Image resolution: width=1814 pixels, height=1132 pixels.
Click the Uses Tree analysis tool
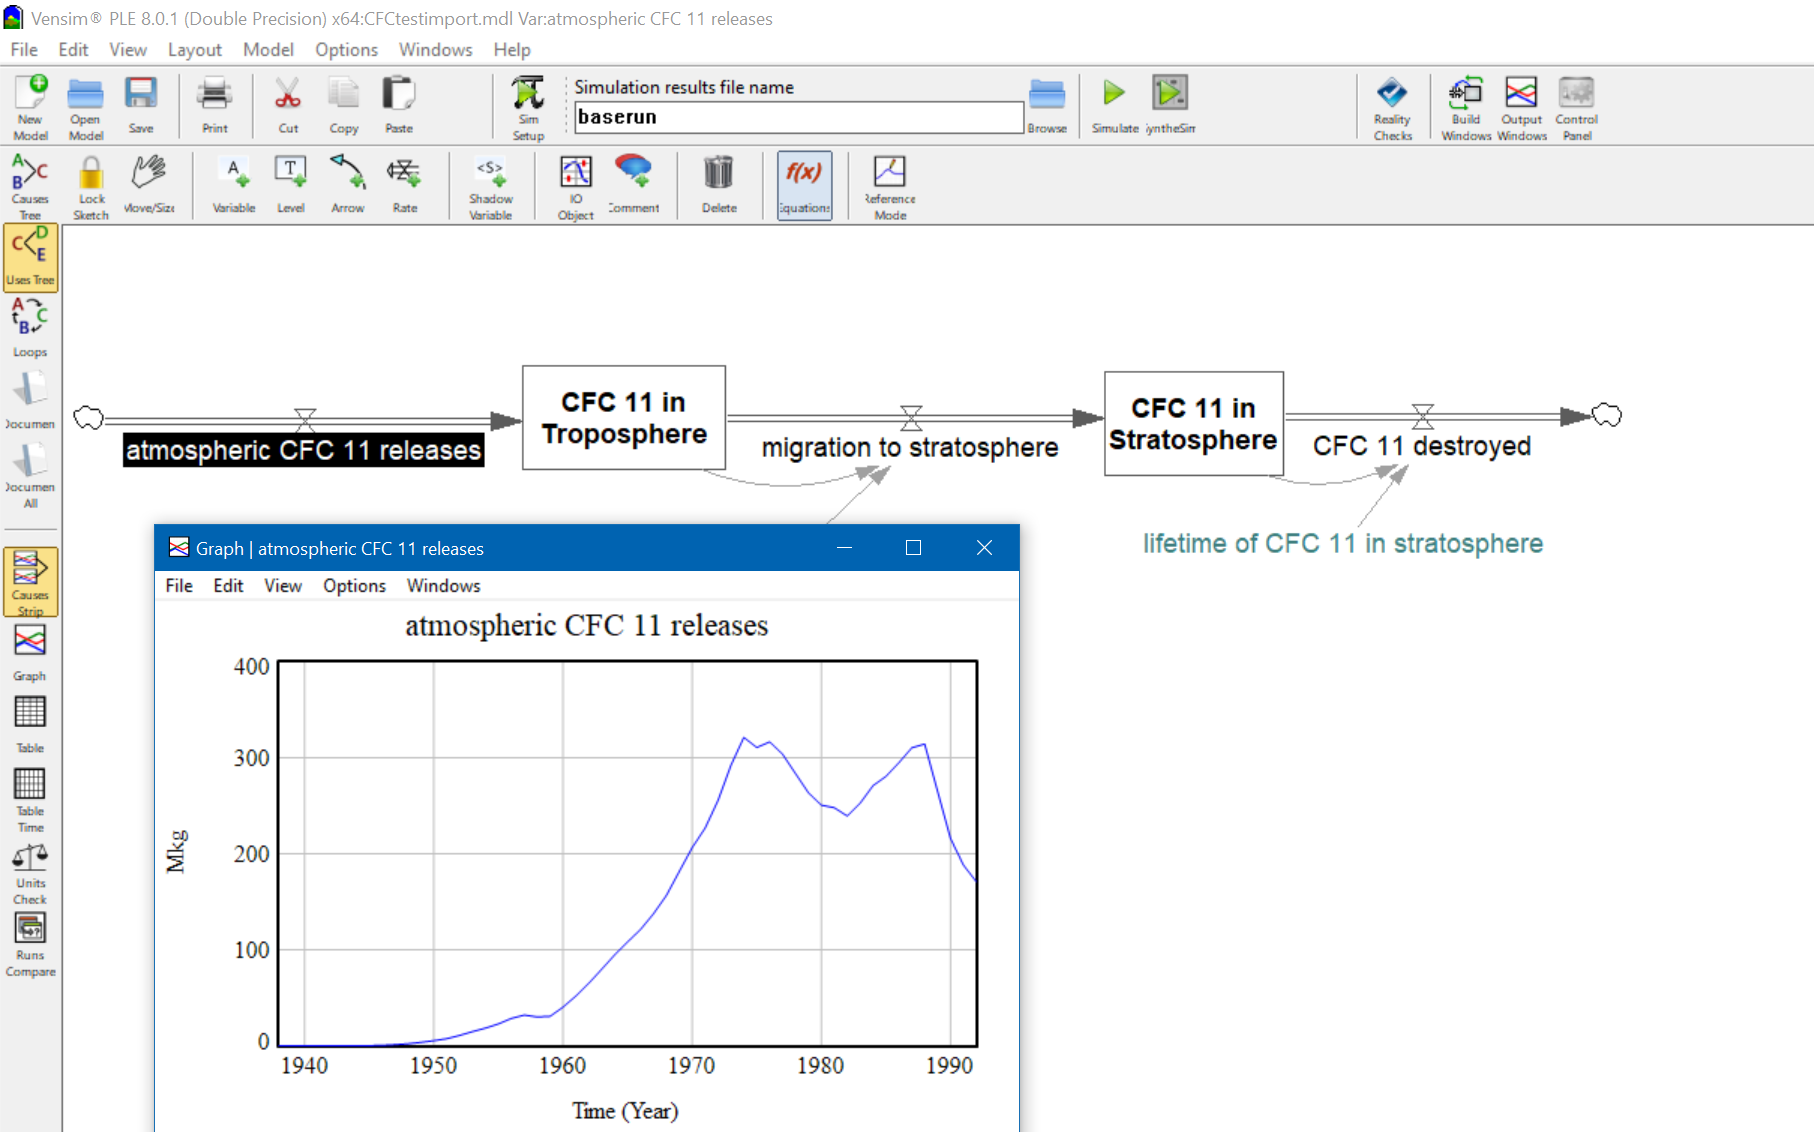(x=31, y=257)
